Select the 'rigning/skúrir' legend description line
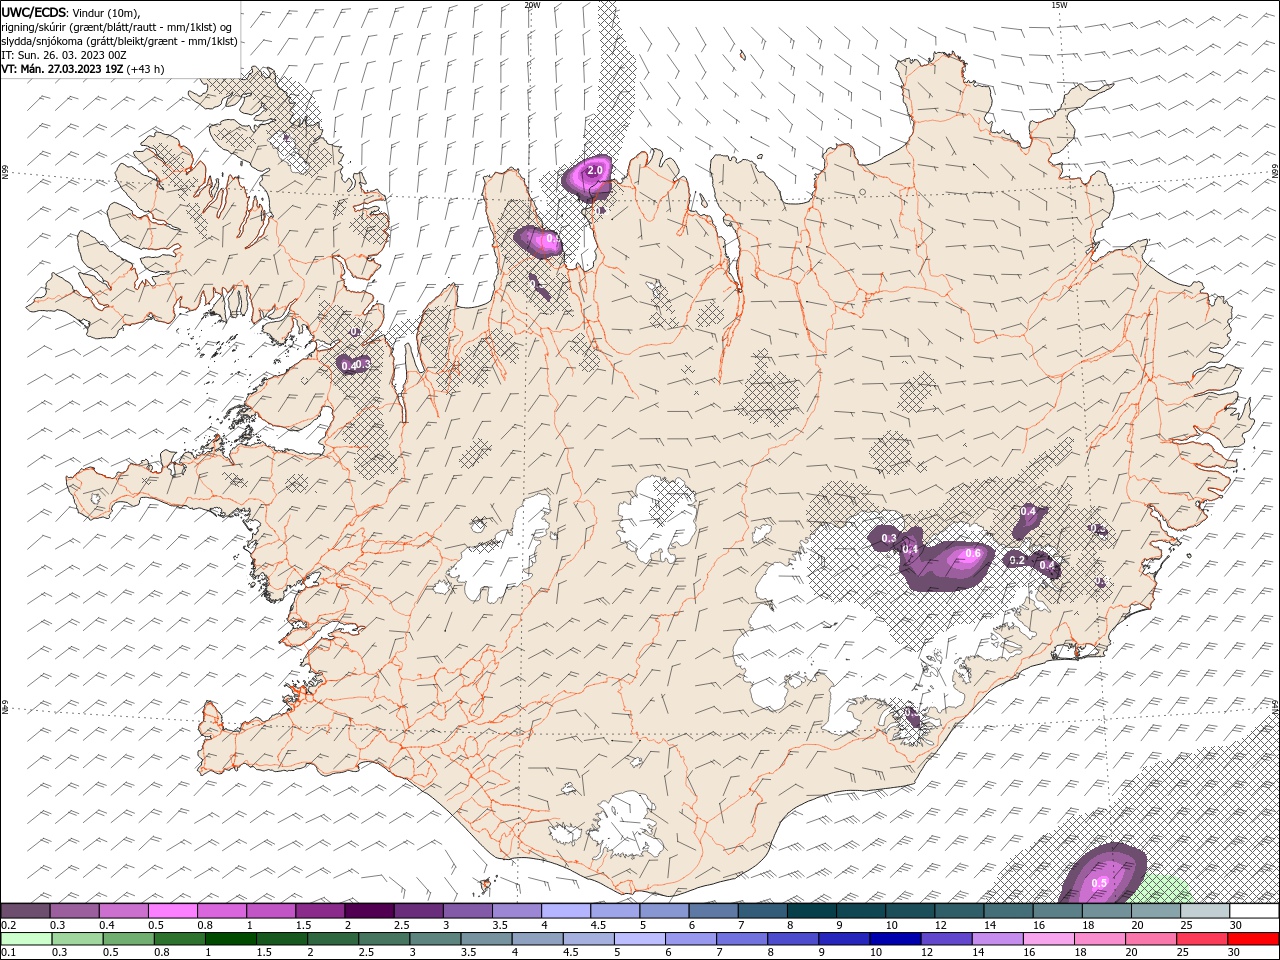 117,27
